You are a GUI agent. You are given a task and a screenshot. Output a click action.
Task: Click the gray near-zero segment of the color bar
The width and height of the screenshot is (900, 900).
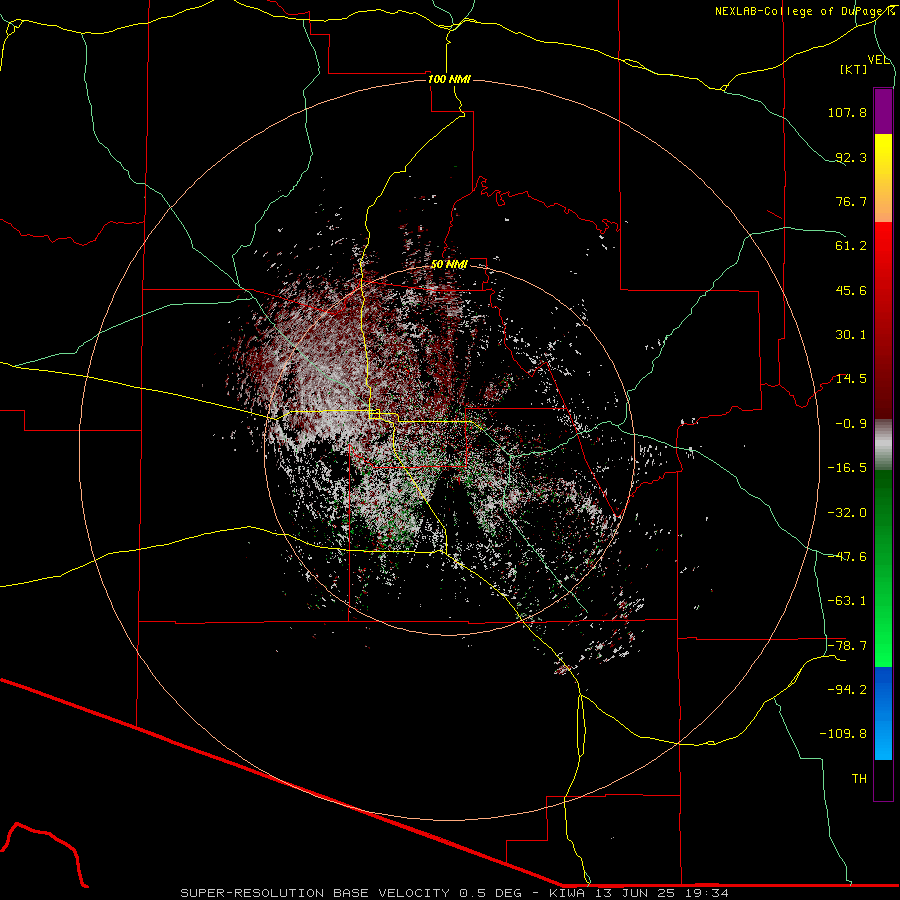click(883, 444)
